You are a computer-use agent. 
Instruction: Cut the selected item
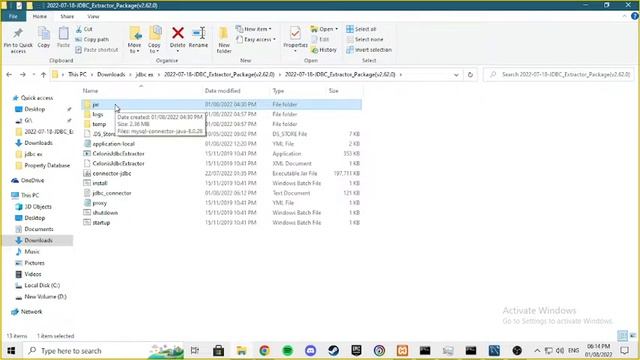pyautogui.click(x=84, y=29)
